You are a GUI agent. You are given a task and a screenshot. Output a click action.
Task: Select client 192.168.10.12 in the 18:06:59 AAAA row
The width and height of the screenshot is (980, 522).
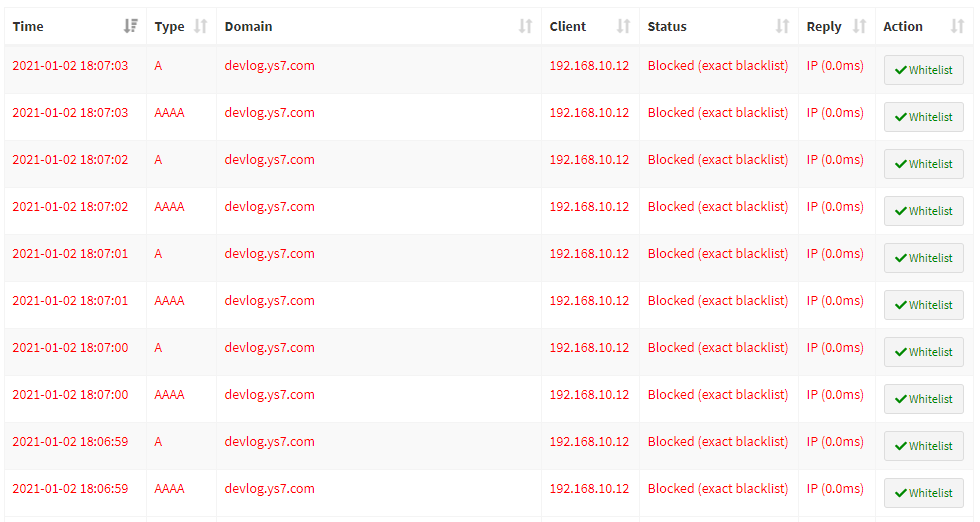(589, 489)
